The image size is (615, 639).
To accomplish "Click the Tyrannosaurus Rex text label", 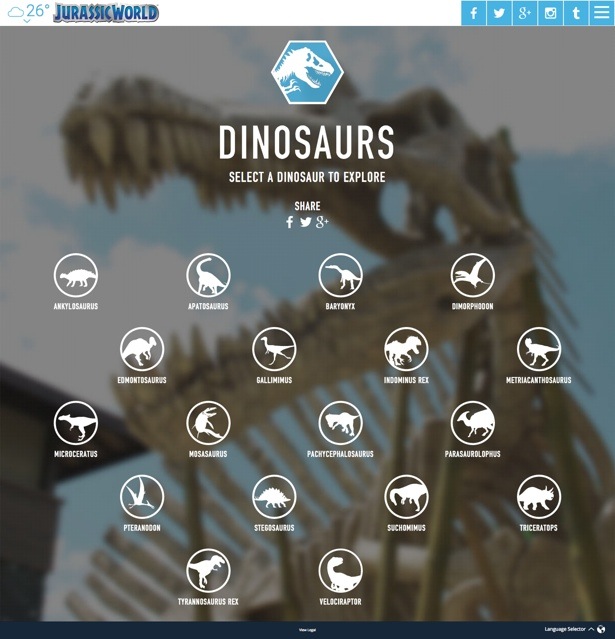I will [208, 602].
